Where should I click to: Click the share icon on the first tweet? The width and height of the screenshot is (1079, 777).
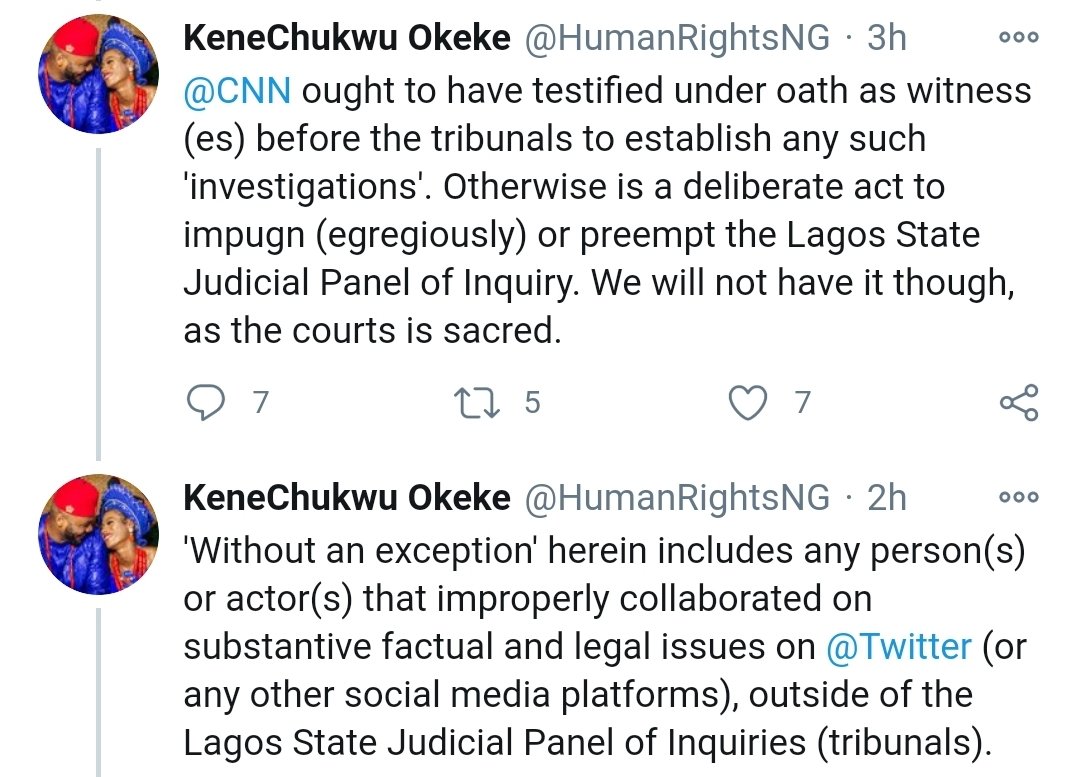pyautogui.click(x=1019, y=403)
